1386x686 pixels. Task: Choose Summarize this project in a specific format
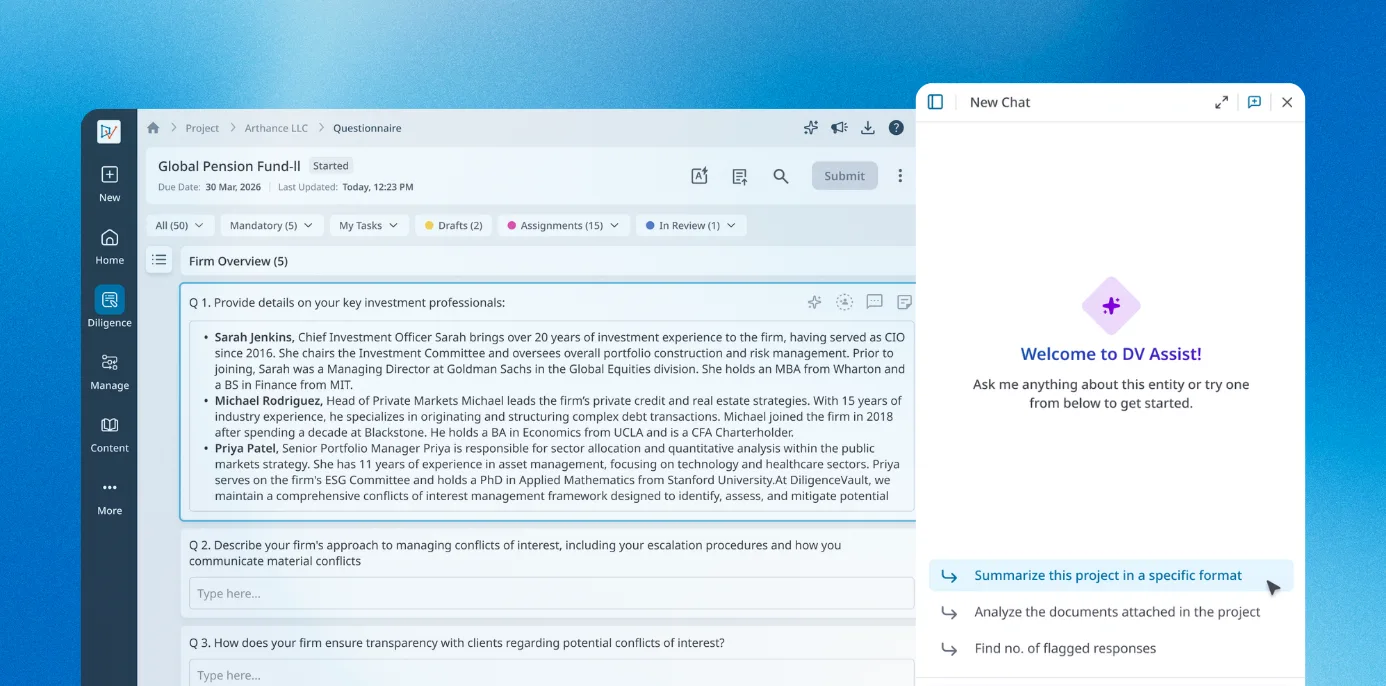[x=1111, y=575]
